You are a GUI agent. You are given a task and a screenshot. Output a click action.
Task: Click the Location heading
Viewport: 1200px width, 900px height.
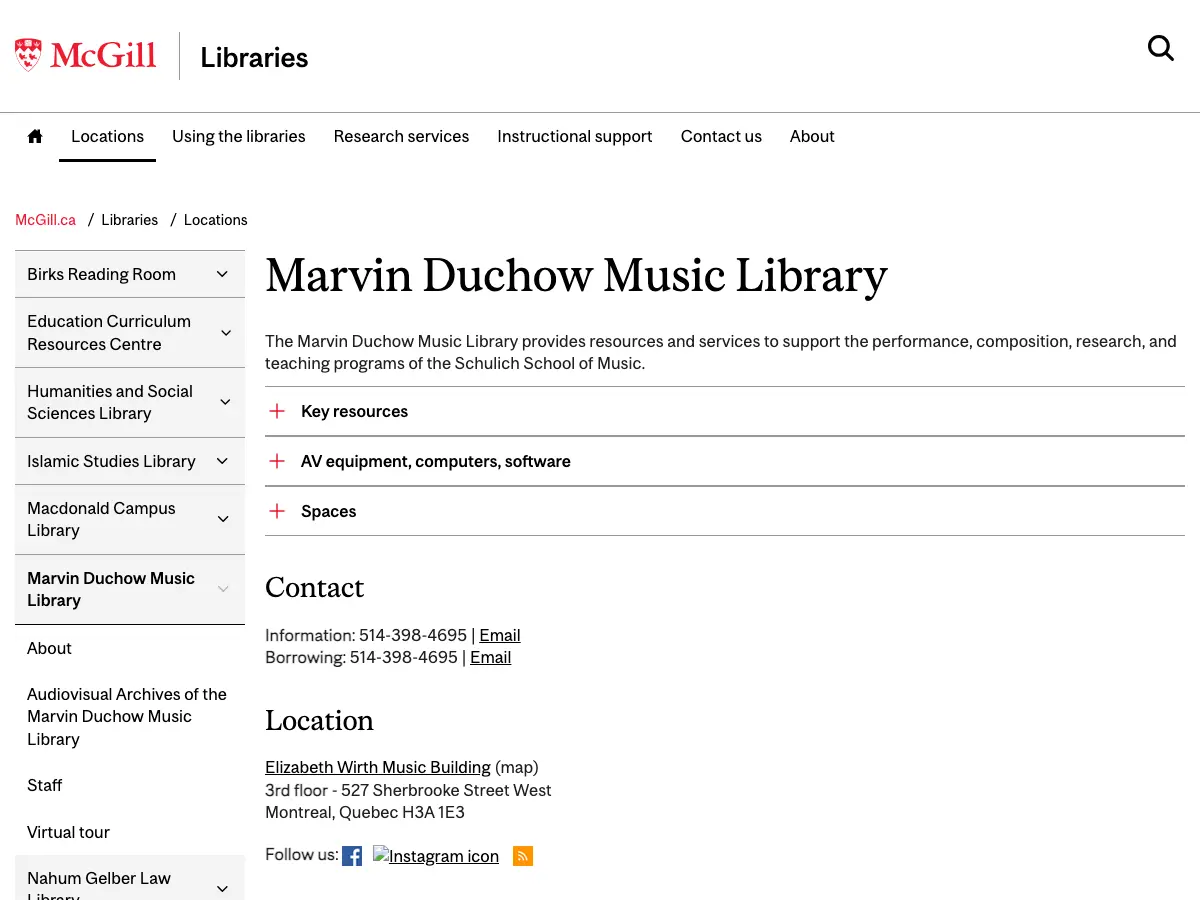coord(319,720)
